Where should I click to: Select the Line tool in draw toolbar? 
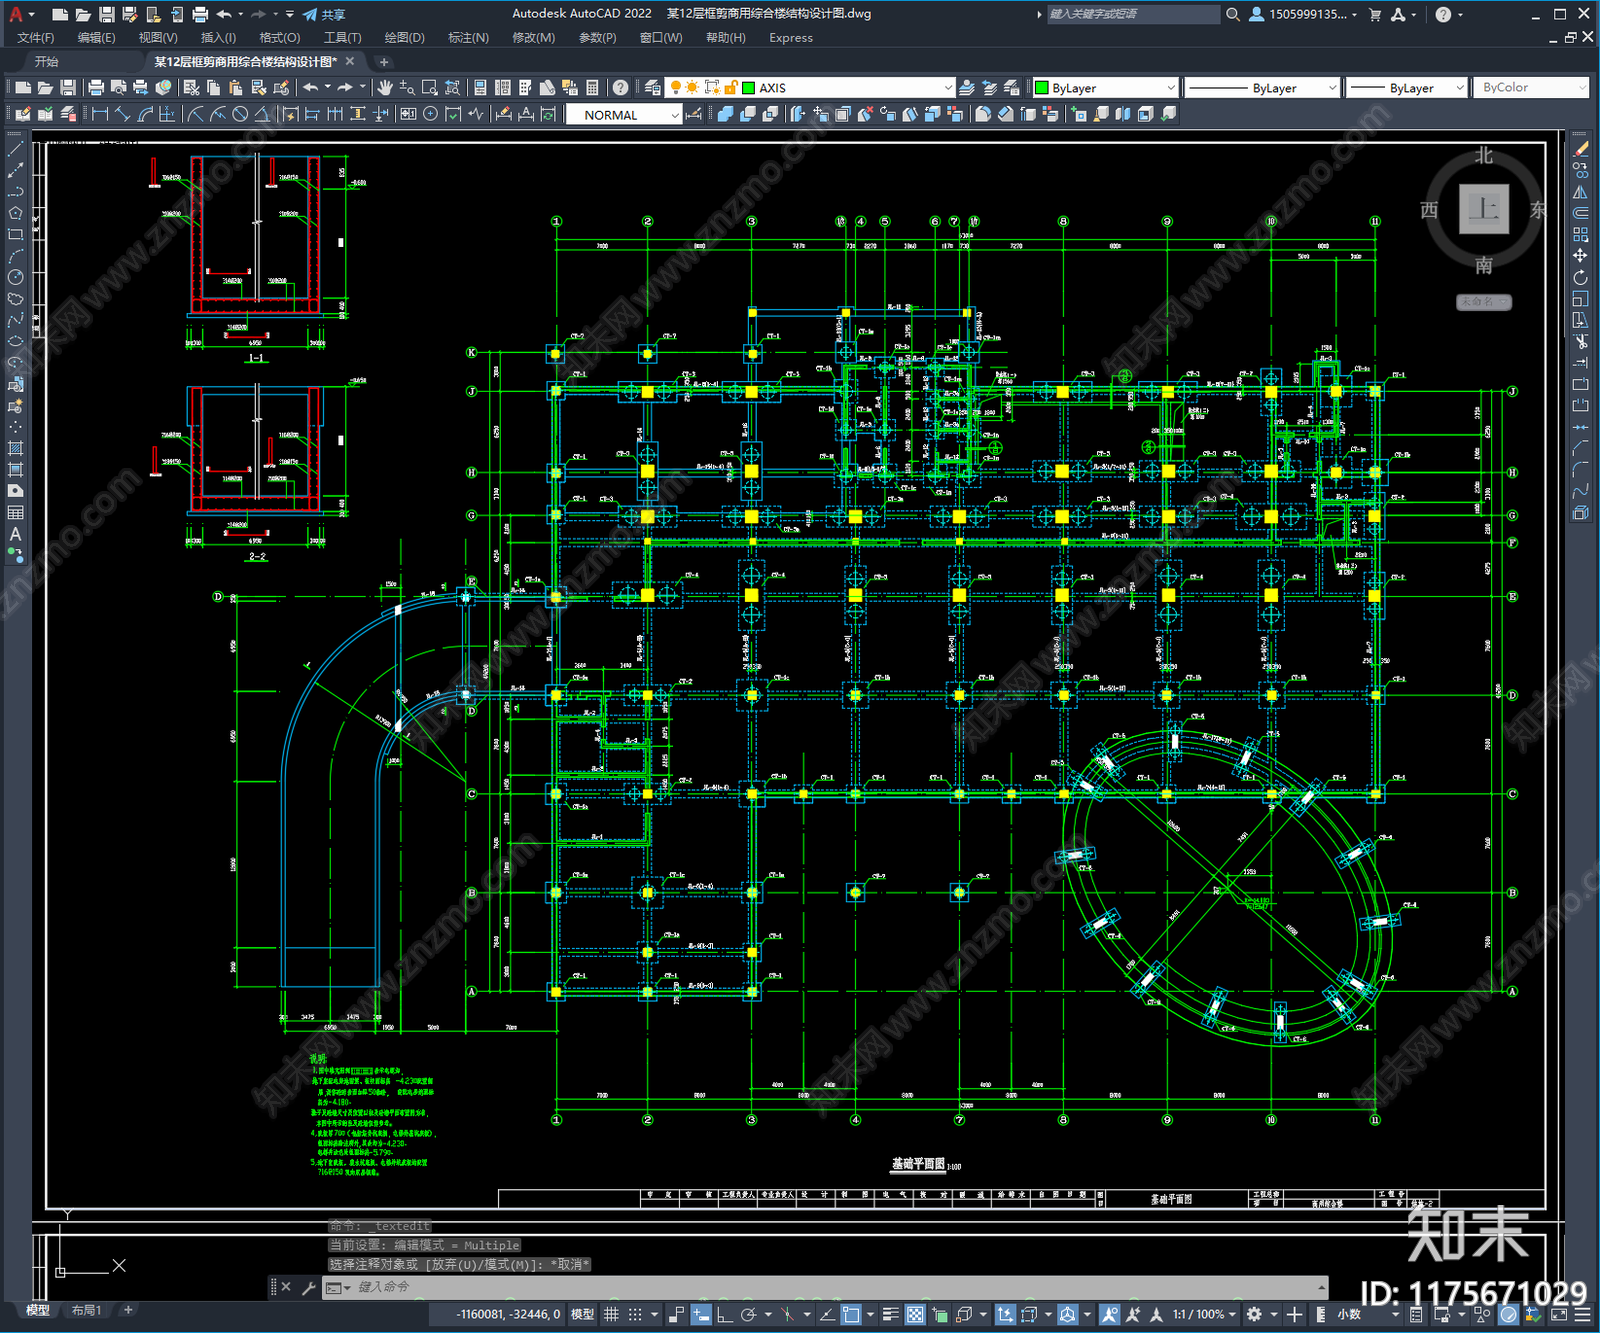(x=15, y=148)
